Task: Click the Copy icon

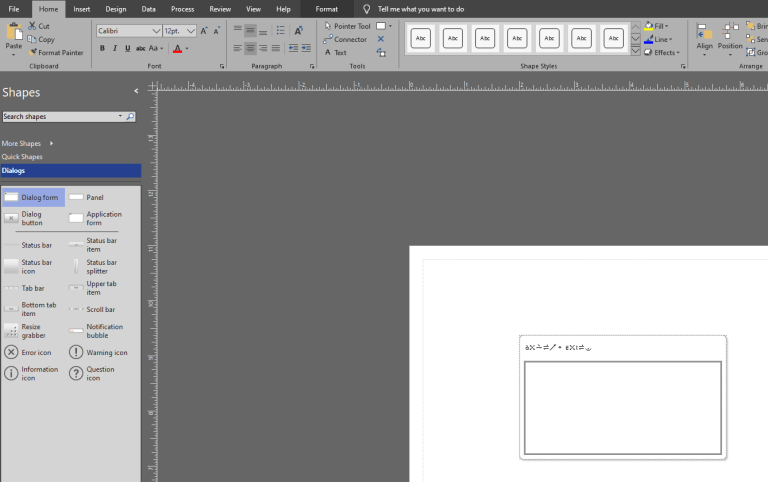Action: 32,39
